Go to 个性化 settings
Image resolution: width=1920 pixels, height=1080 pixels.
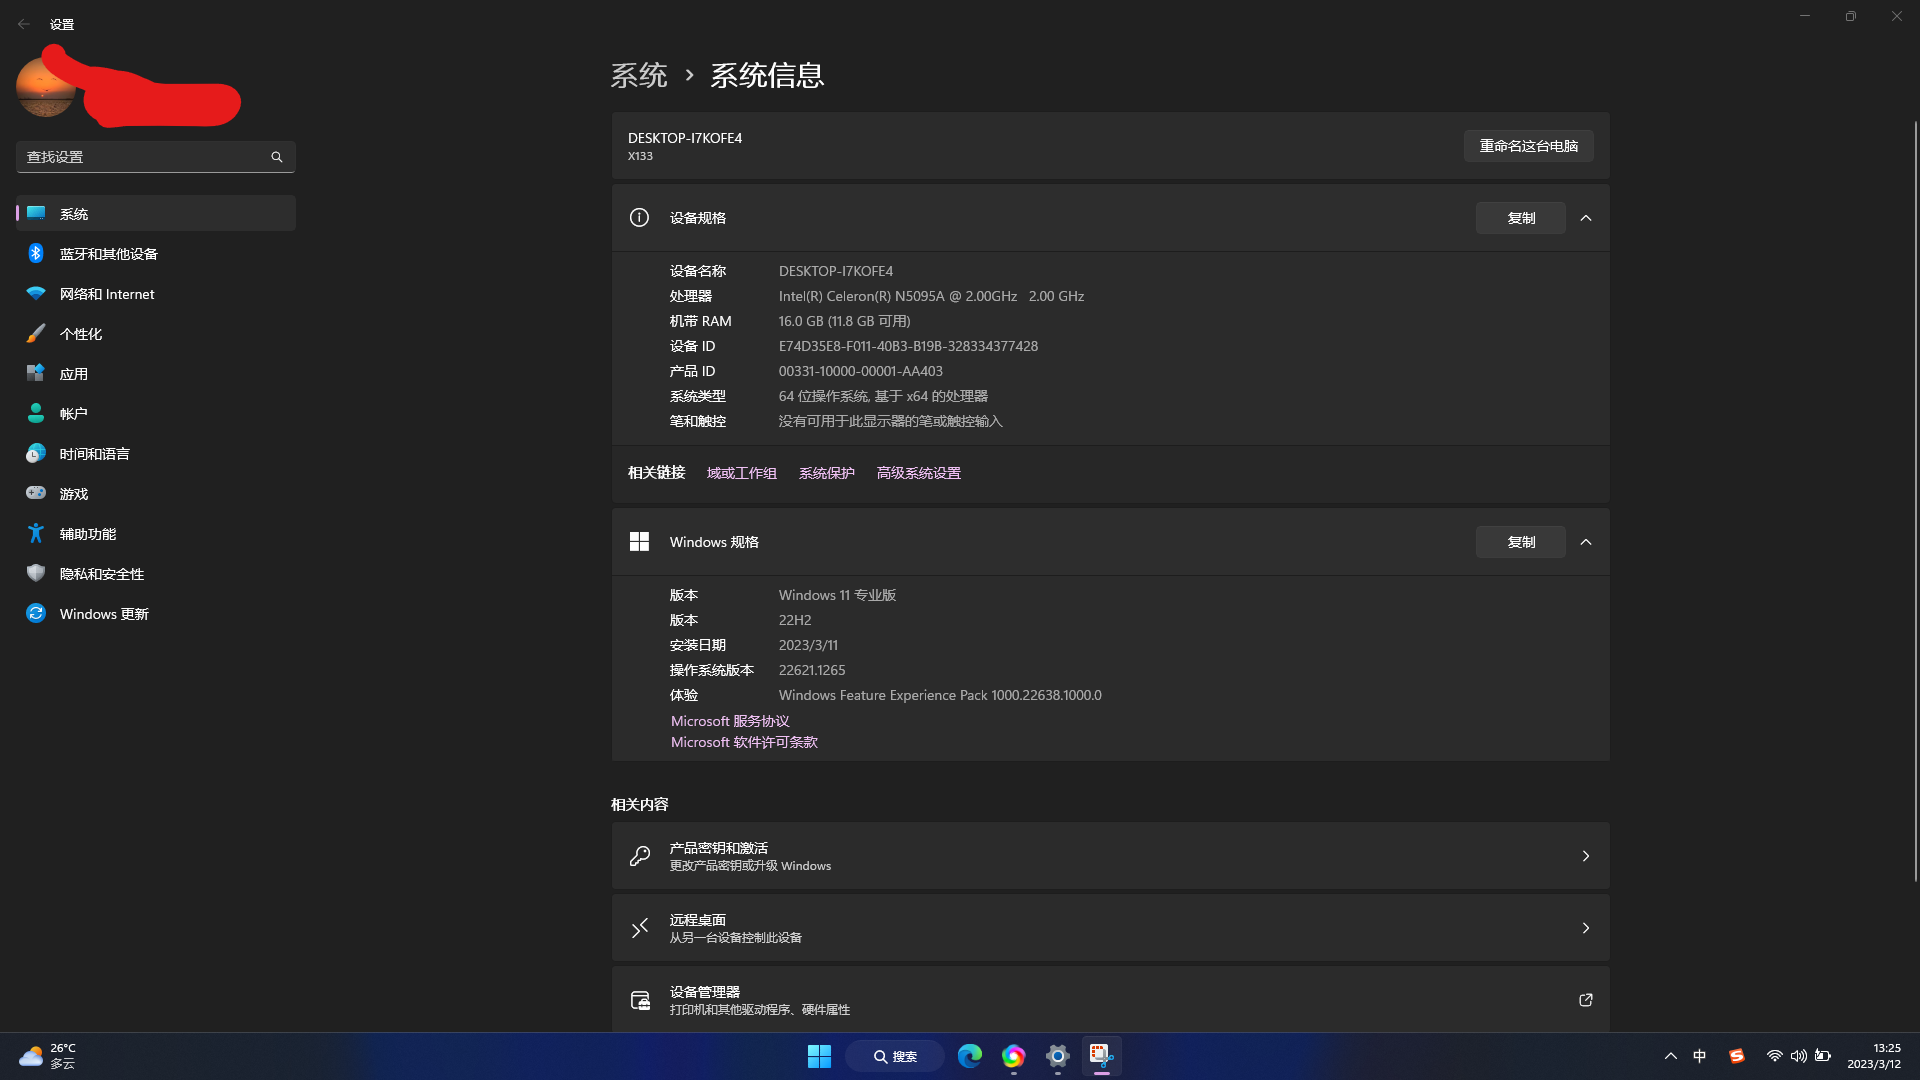156,334
